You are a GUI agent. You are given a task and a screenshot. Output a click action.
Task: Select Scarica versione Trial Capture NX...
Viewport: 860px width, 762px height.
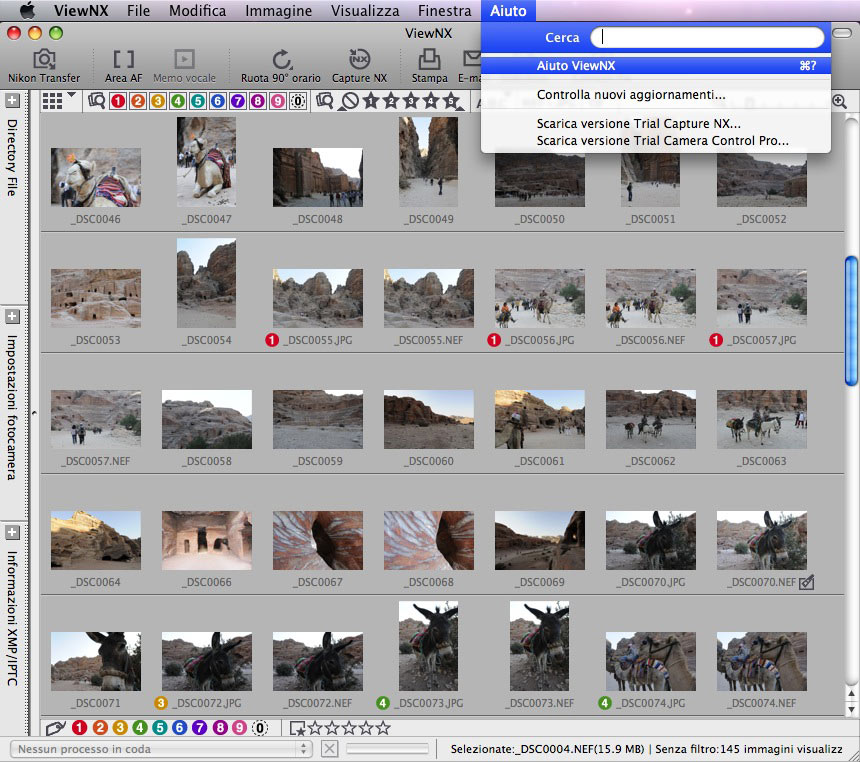[656, 123]
